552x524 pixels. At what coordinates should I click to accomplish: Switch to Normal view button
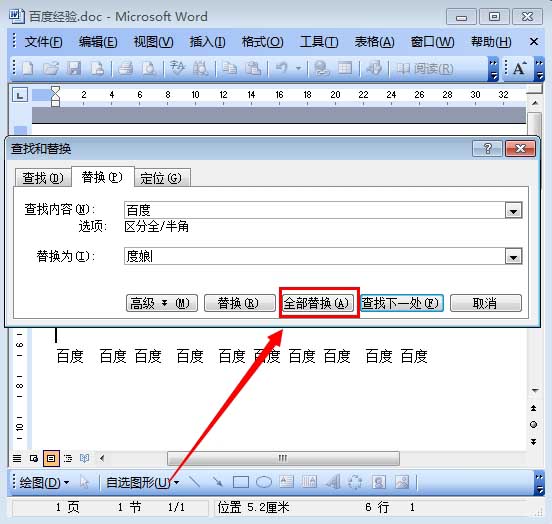click(17, 458)
